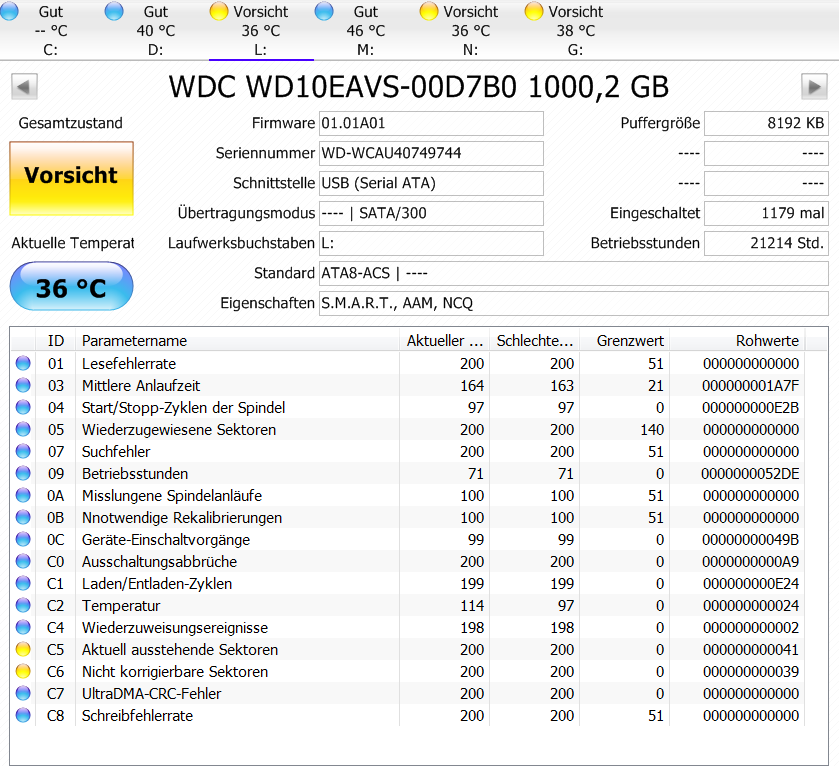
Task: Click status icon of Start/Stopp-Zyklen row
Action: click(23, 407)
